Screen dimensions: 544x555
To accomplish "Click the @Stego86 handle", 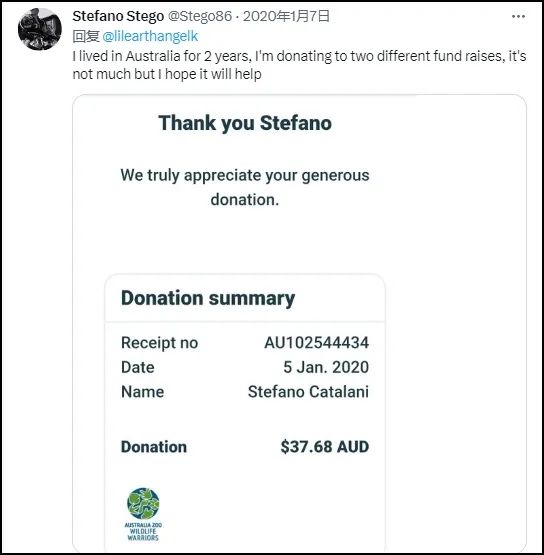I will pyautogui.click(x=200, y=16).
